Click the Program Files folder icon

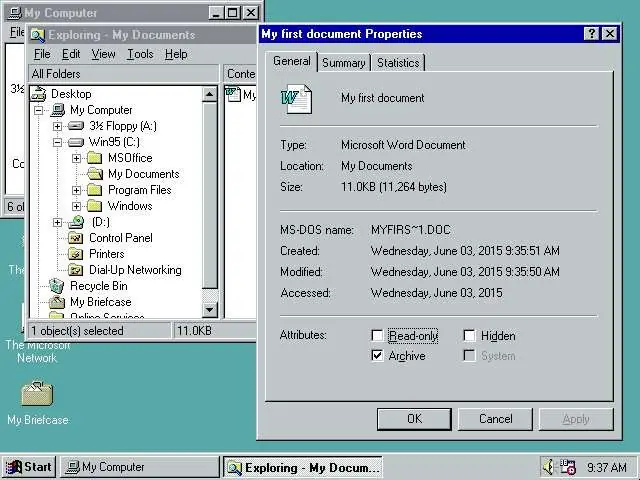point(95,190)
